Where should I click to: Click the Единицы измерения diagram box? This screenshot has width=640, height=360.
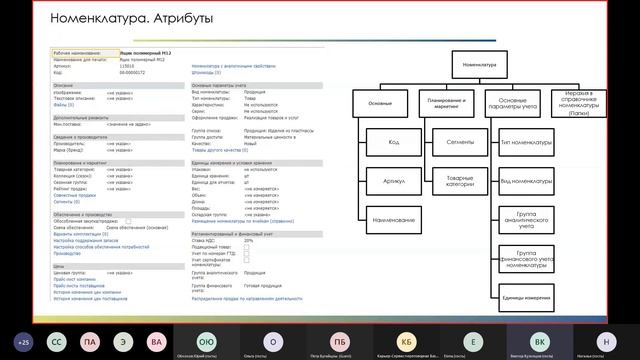pos(527,298)
